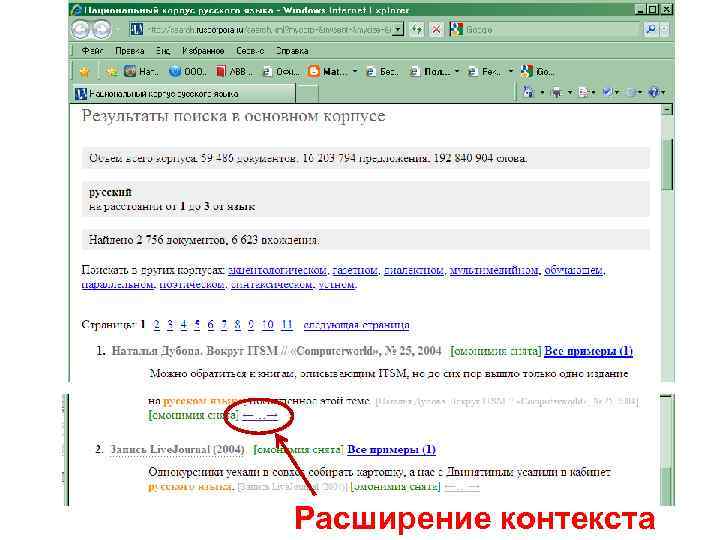Go to results page 10
This screenshot has height=540, width=720.
267,325
